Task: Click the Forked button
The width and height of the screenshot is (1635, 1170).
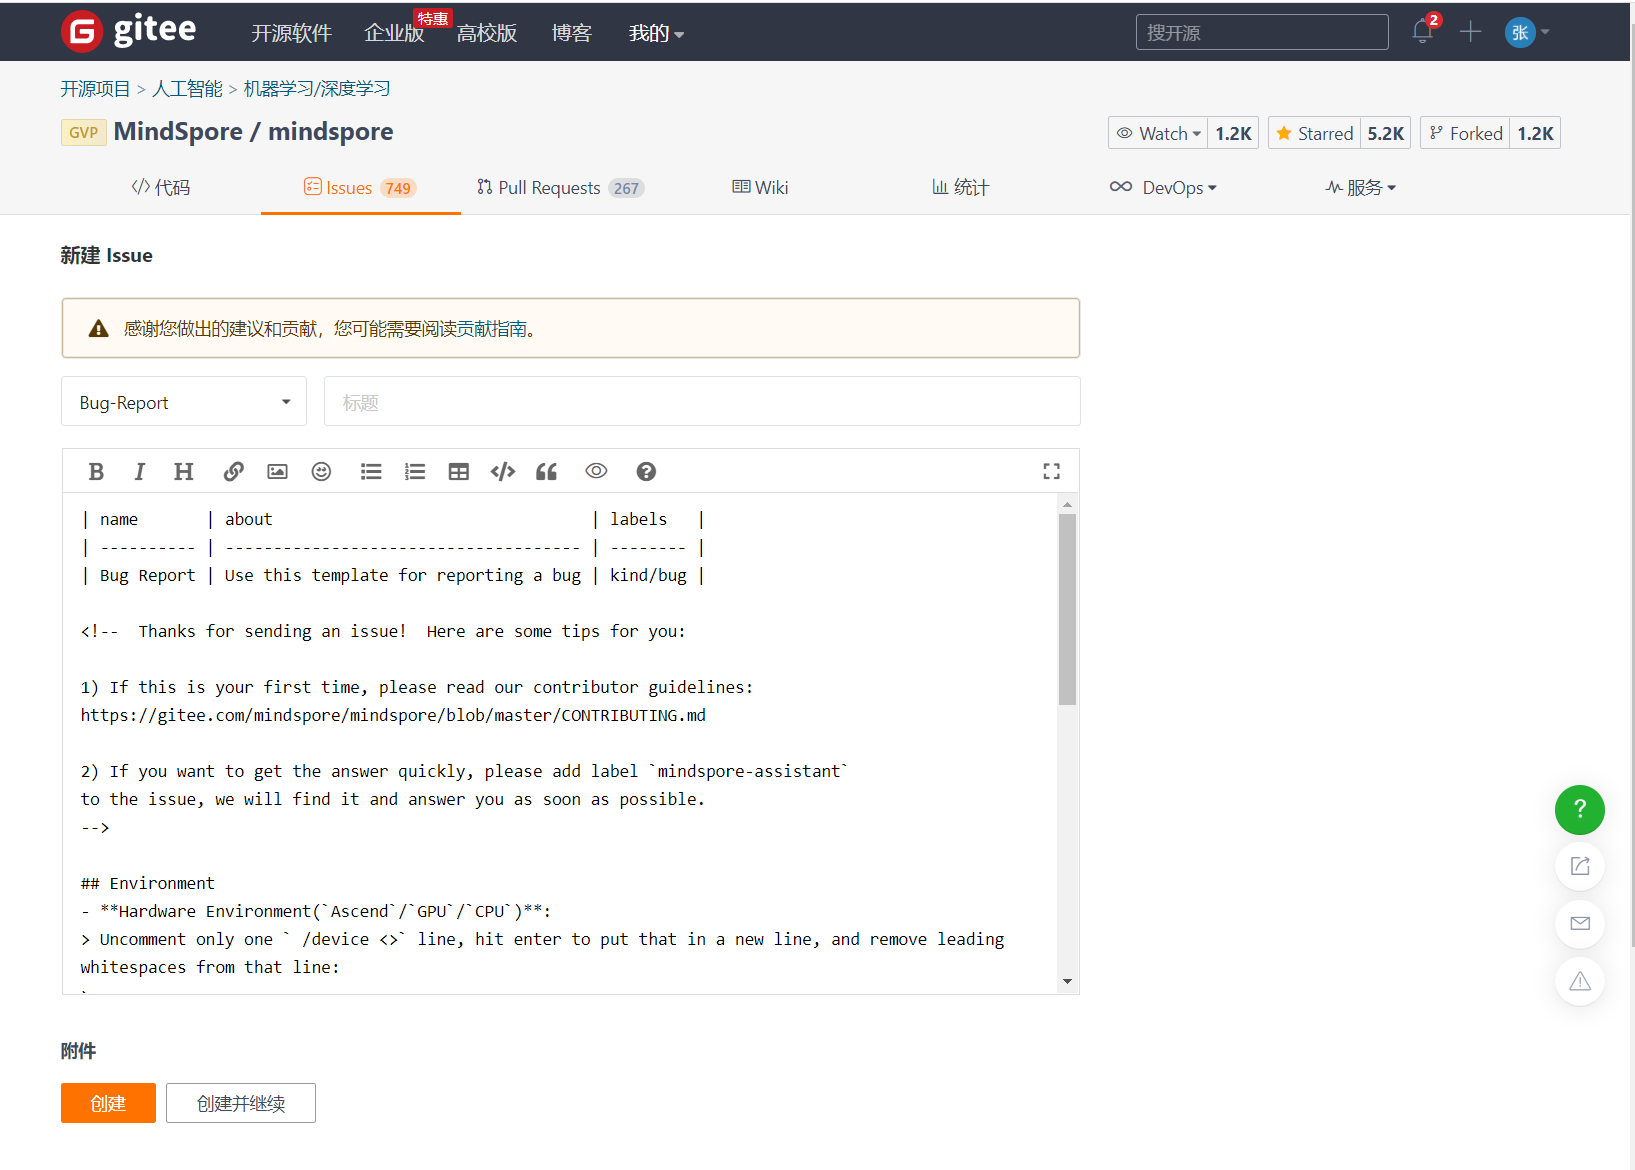Action: 1466,133
